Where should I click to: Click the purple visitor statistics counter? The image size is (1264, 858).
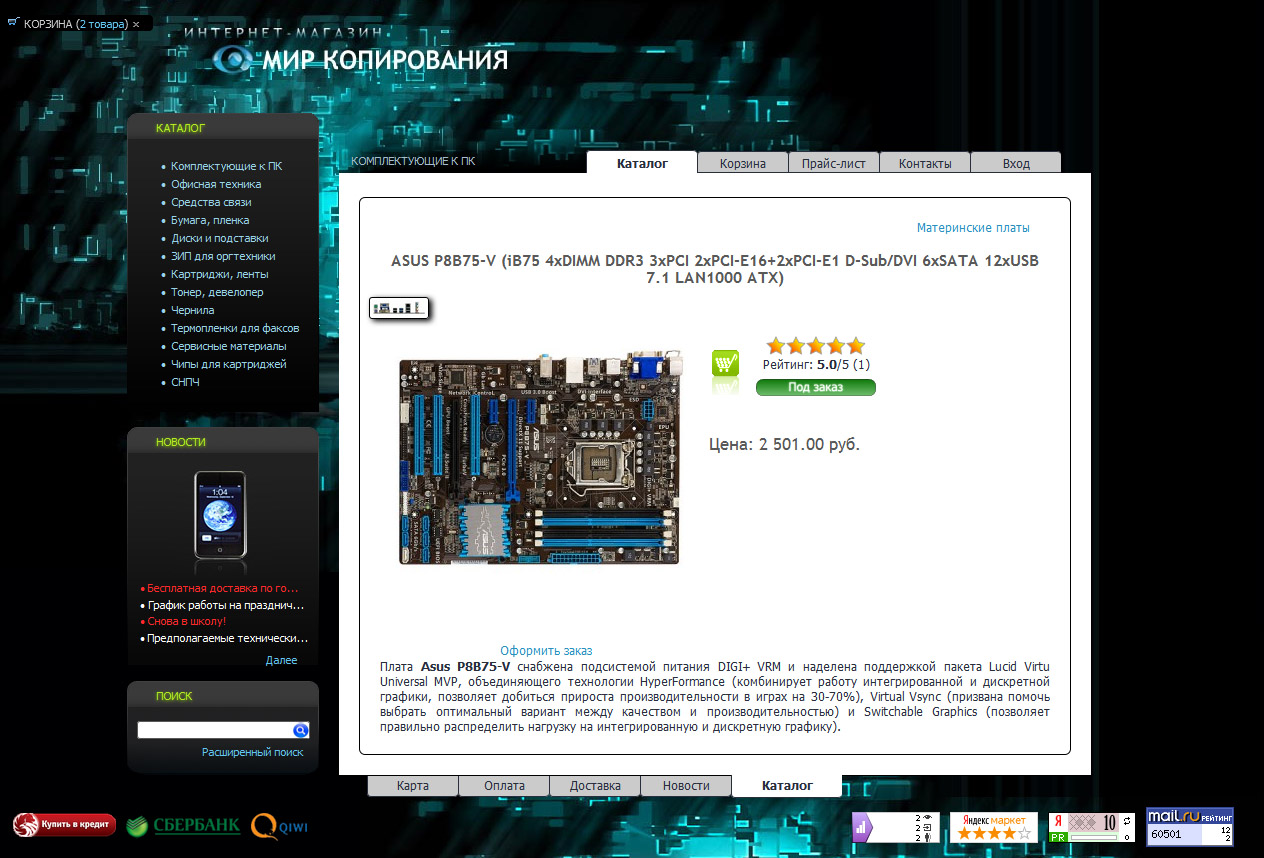tap(895, 827)
